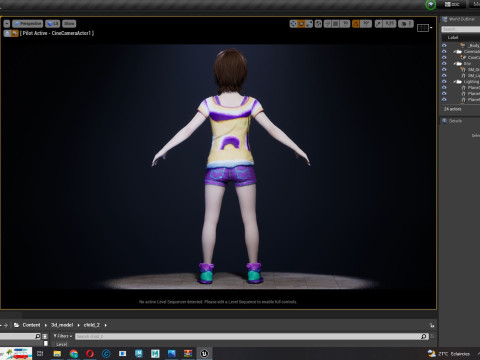Open scale snap value 0.25 dropdown

pyautogui.click(x=389, y=24)
